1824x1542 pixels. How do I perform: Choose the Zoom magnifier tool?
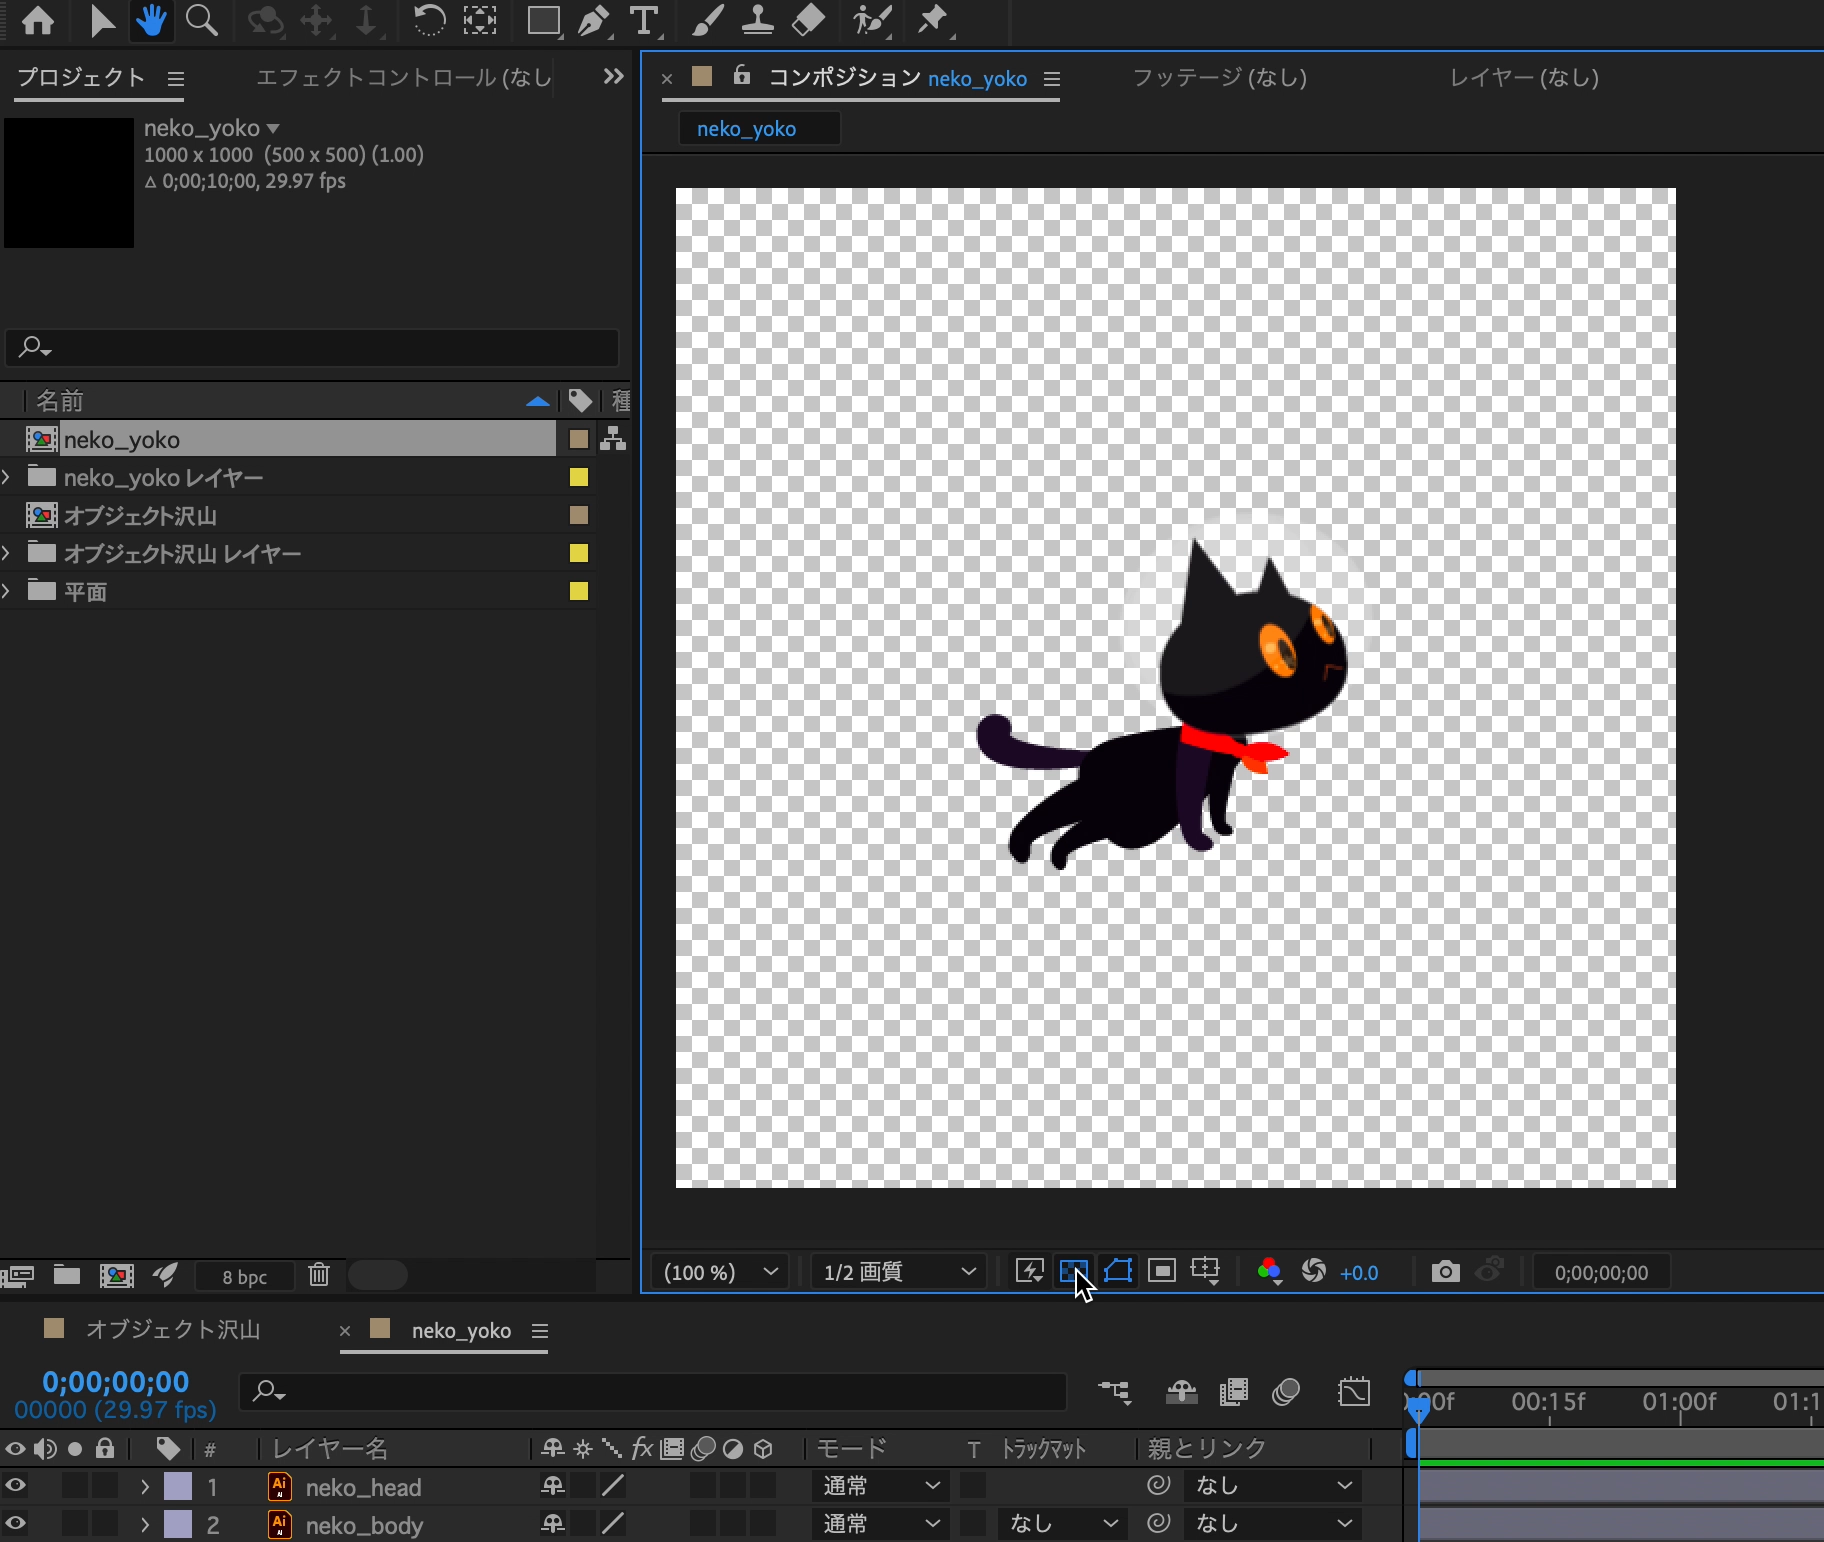point(202,21)
